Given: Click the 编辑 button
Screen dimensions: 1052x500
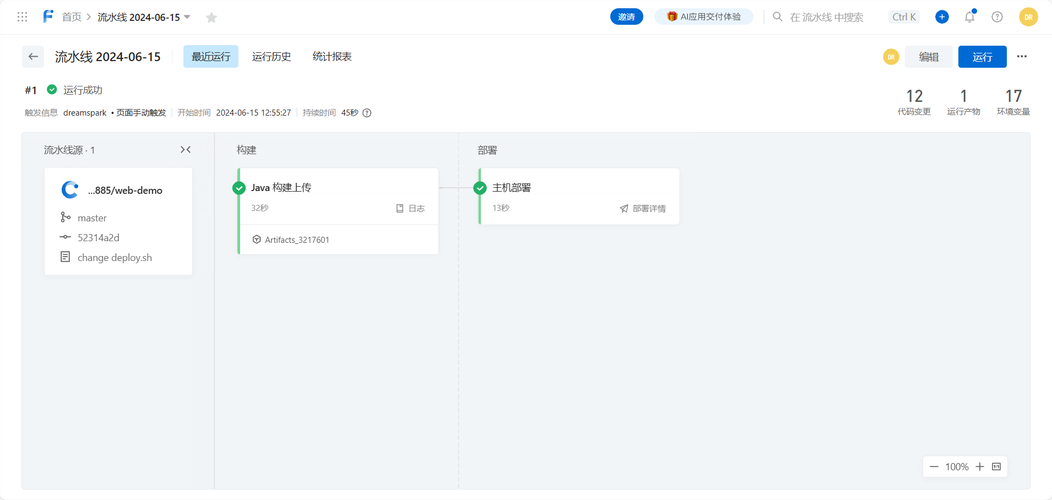Looking at the screenshot, I should click(929, 57).
